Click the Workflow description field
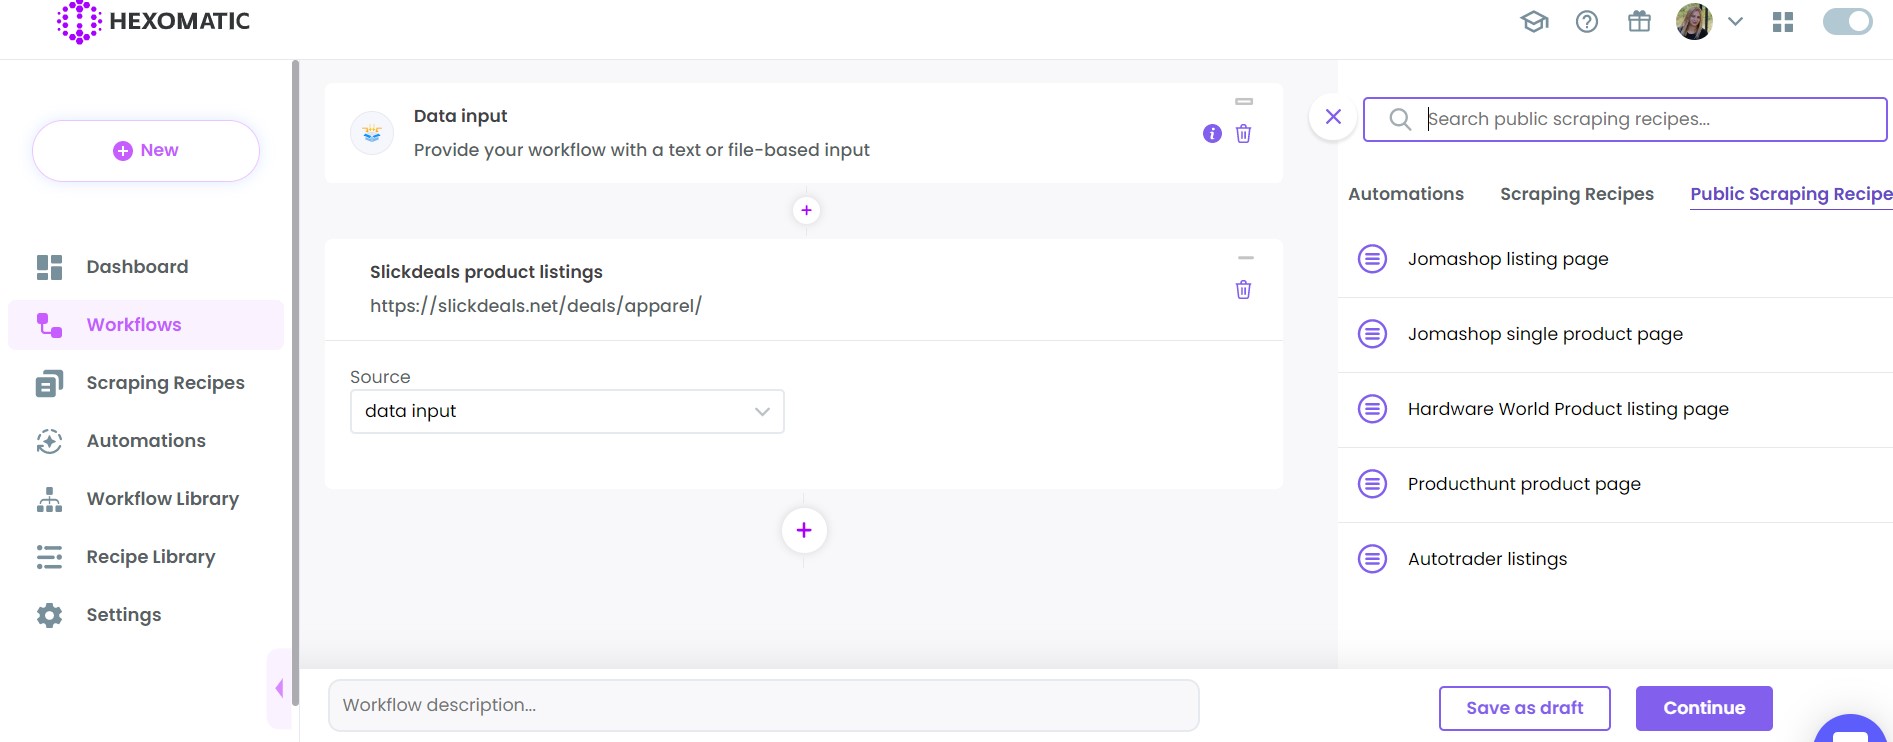This screenshot has width=1893, height=742. click(x=763, y=705)
